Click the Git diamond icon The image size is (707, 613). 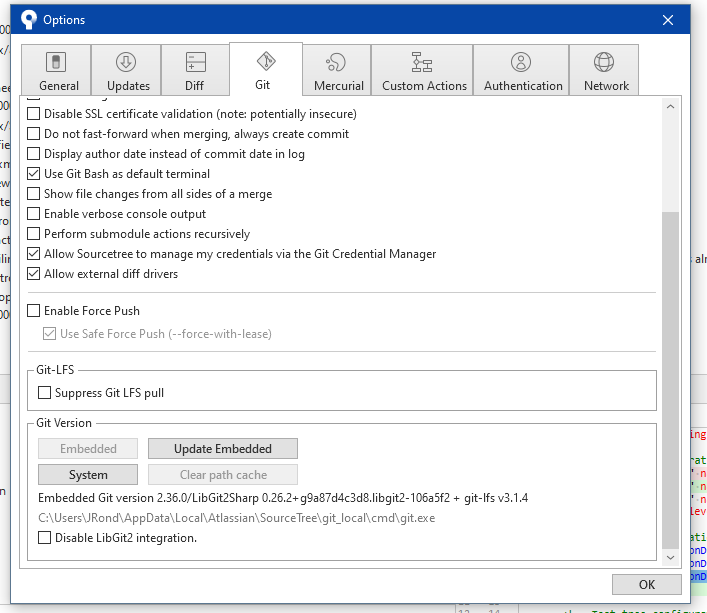(x=266, y=61)
